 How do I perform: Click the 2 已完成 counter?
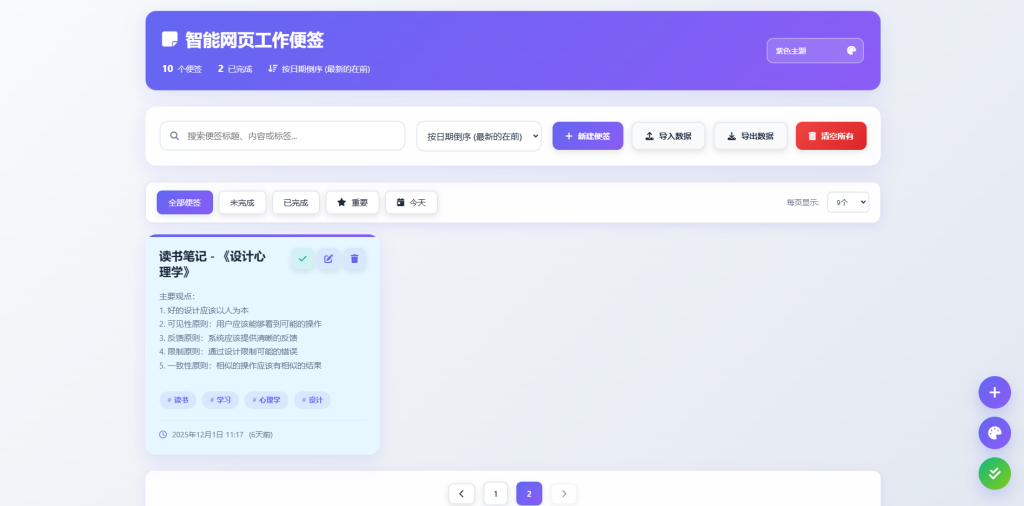[x=235, y=69]
